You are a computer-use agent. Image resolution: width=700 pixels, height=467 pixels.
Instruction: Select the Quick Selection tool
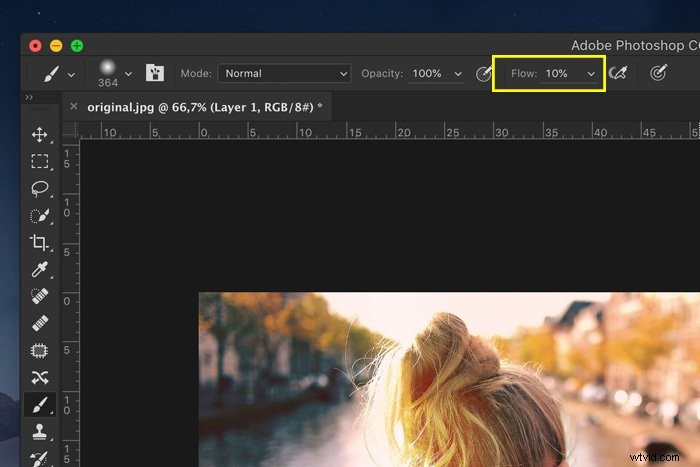[40, 216]
